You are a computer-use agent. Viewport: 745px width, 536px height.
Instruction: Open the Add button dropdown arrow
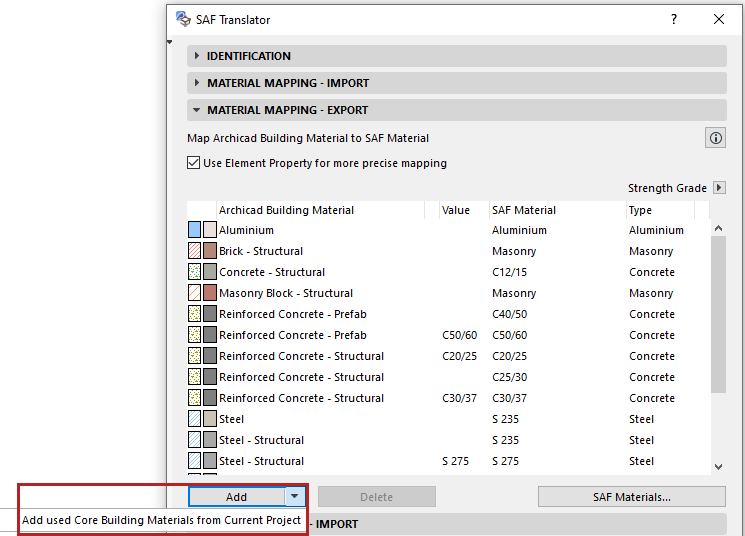pos(294,496)
